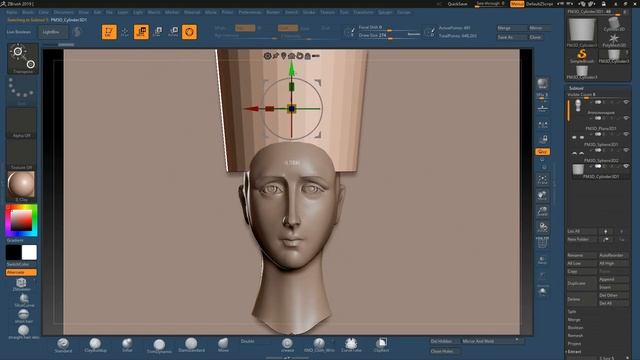Click the Append button
The width and height of the screenshot is (640, 360).
[x=613, y=279]
